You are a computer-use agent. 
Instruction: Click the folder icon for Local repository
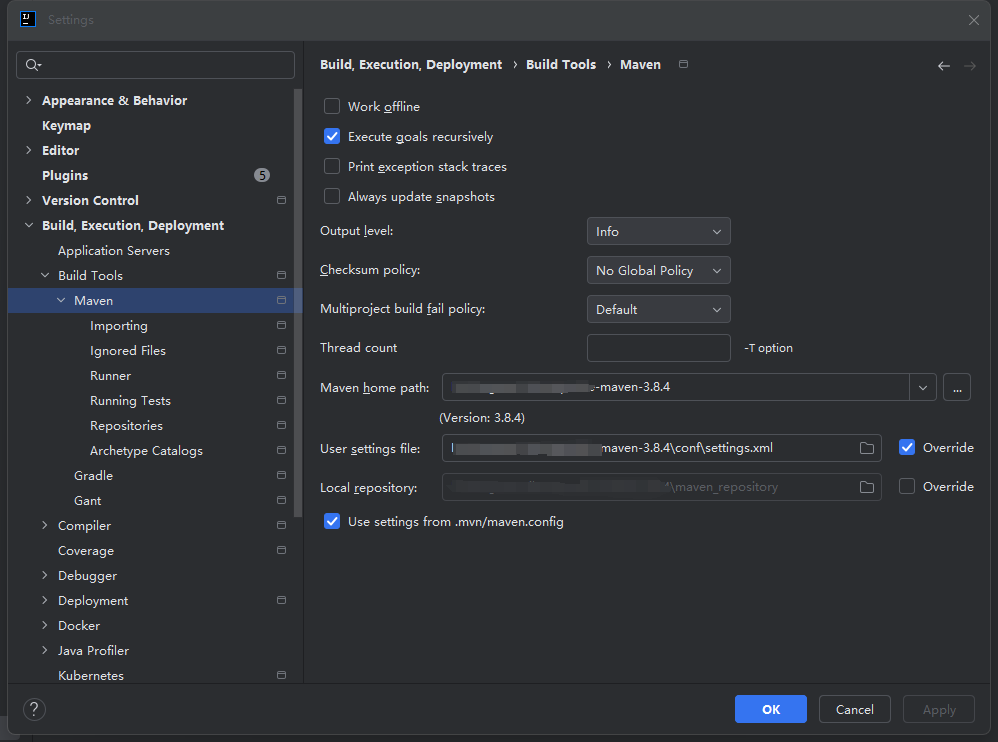[866, 487]
